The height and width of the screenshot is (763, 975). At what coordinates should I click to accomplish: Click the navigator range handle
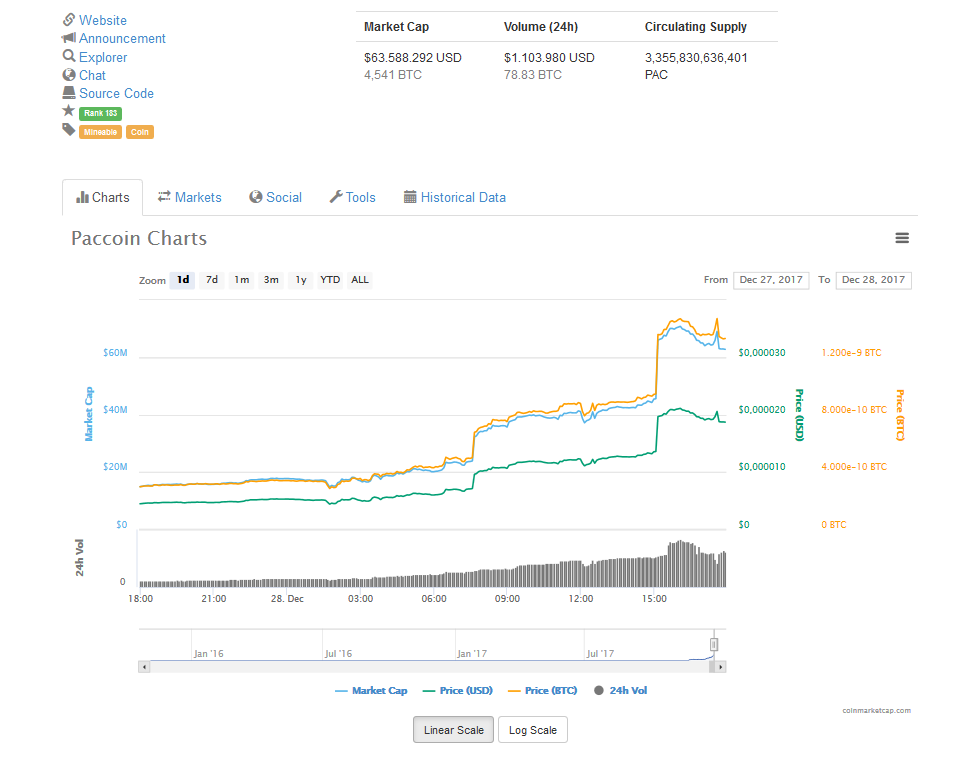tap(714, 644)
